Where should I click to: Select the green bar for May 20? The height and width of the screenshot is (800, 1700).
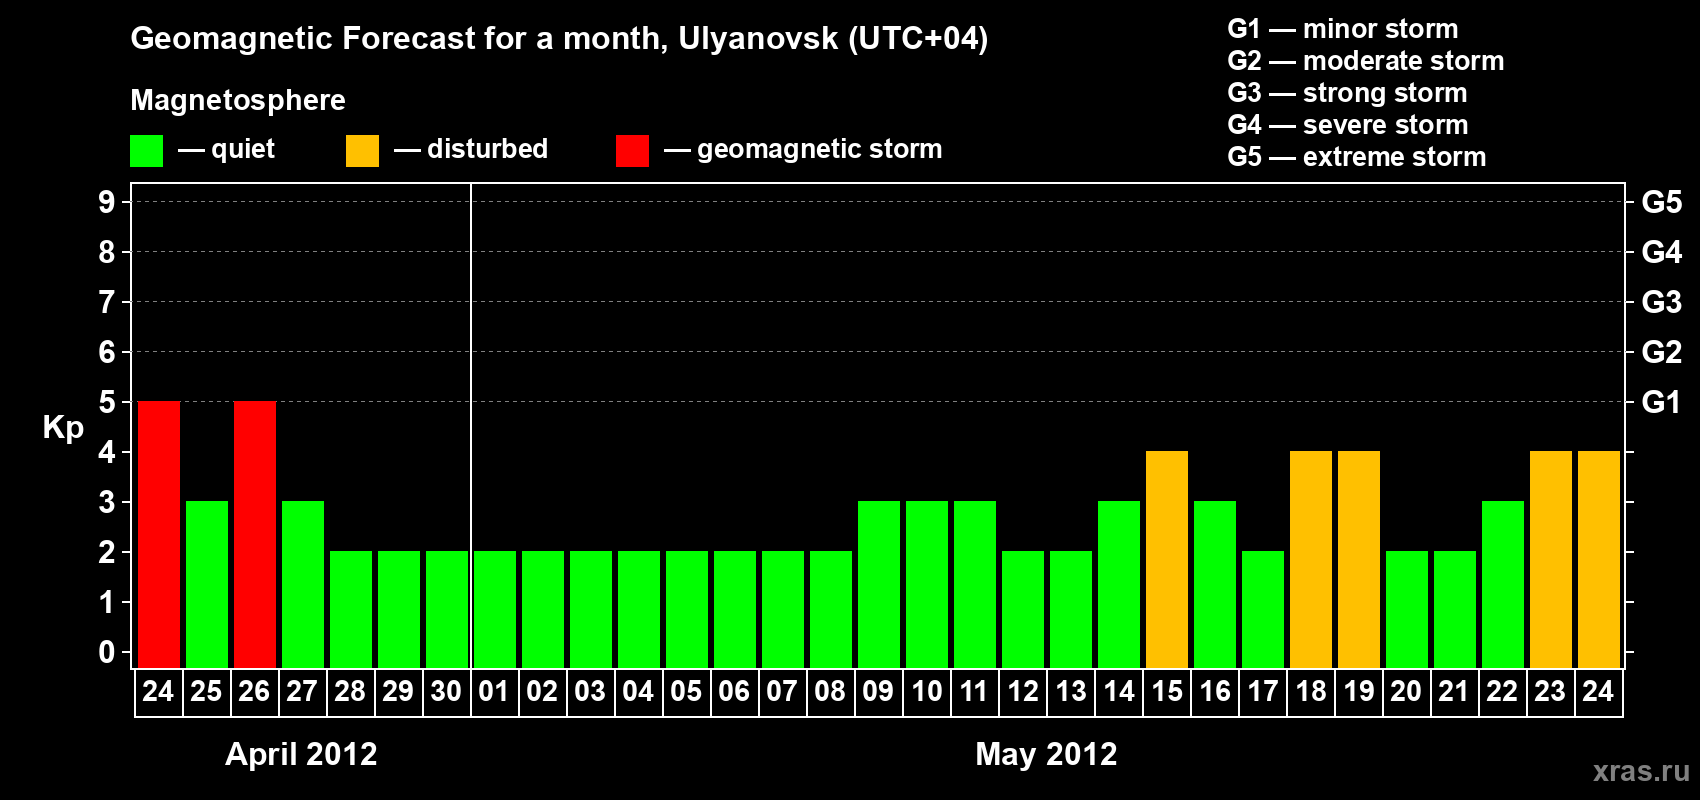[x=1407, y=609]
